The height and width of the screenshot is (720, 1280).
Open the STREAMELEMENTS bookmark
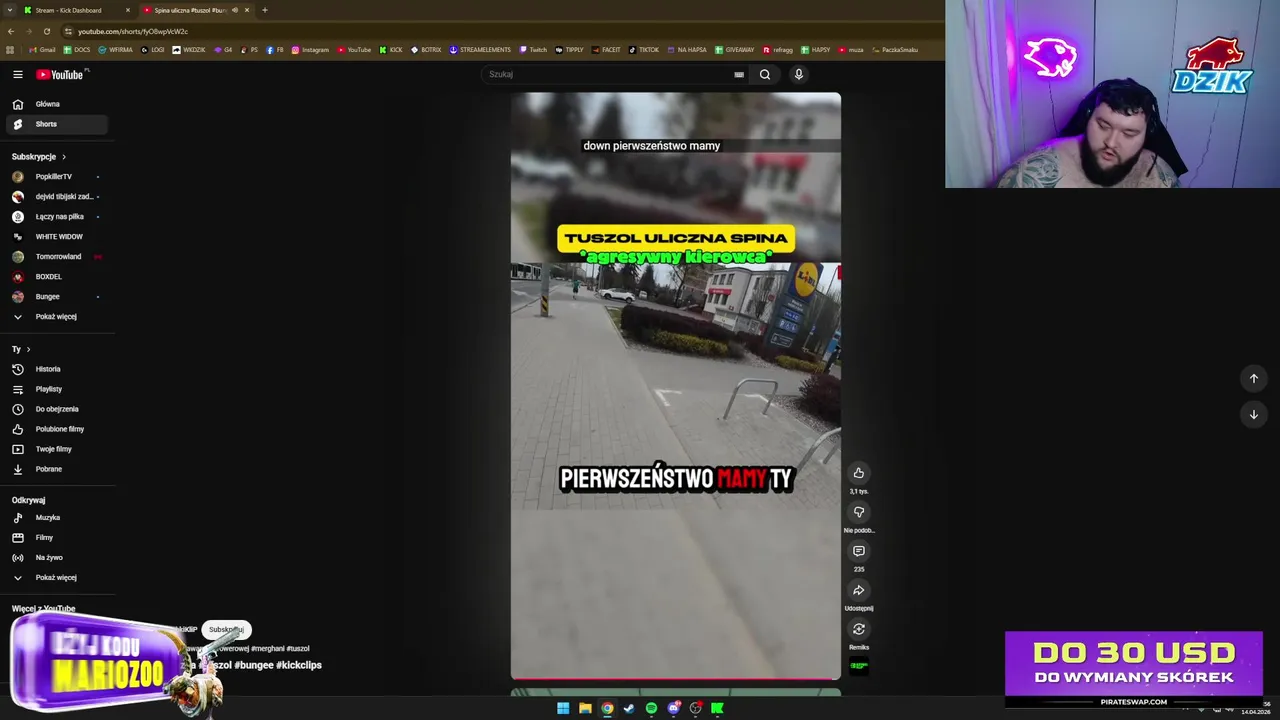click(480, 50)
